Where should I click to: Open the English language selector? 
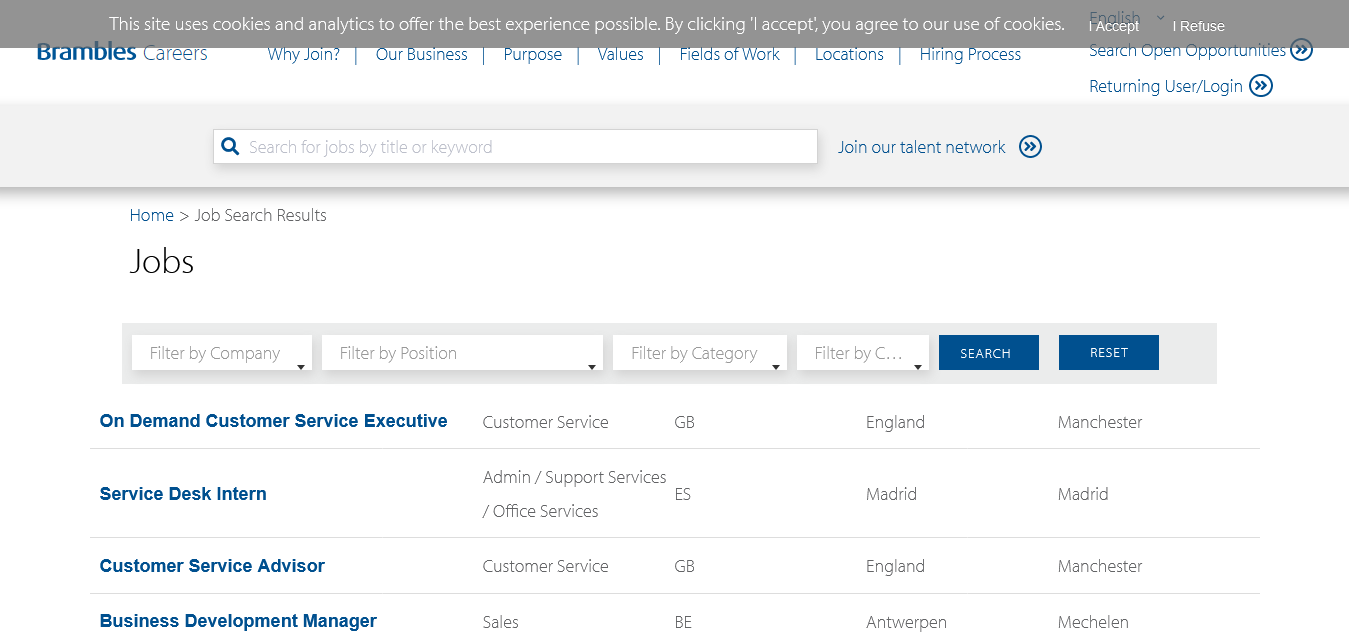(x=1127, y=17)
